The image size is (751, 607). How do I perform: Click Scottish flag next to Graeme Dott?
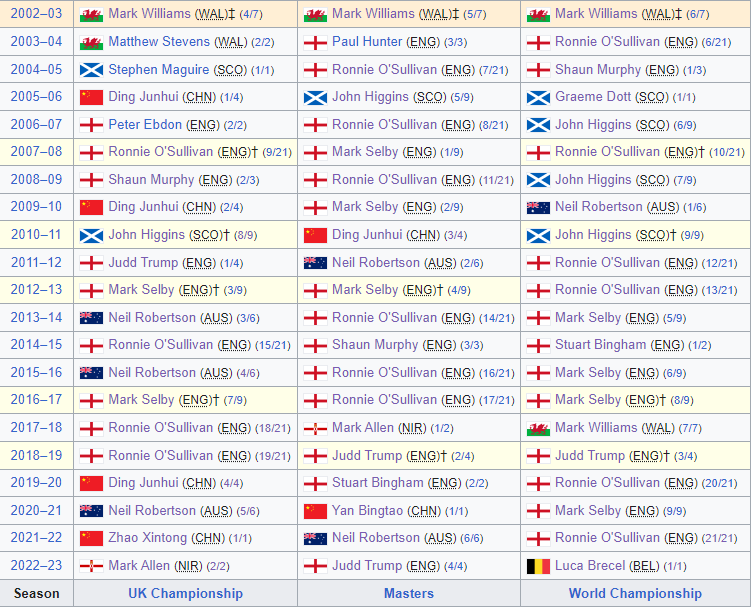click(x=538, y=98)
